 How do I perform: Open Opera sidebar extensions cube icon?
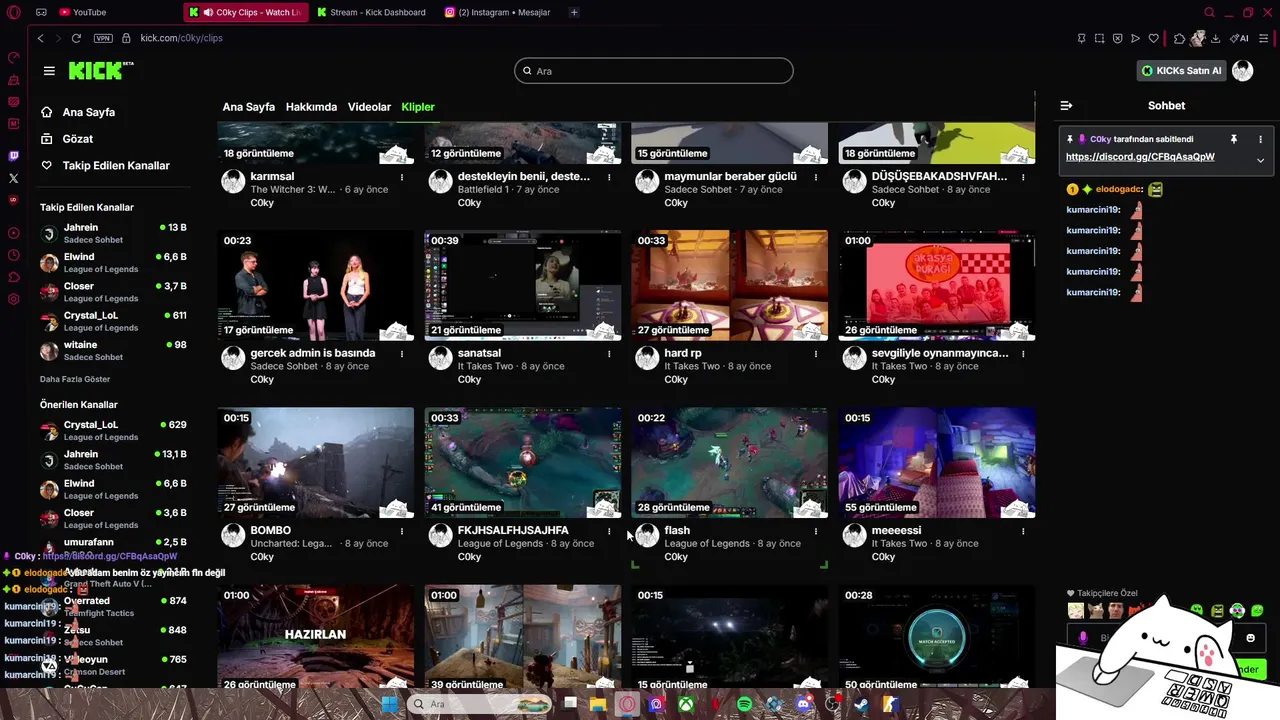pyautogui.click(x=13, y=277)
